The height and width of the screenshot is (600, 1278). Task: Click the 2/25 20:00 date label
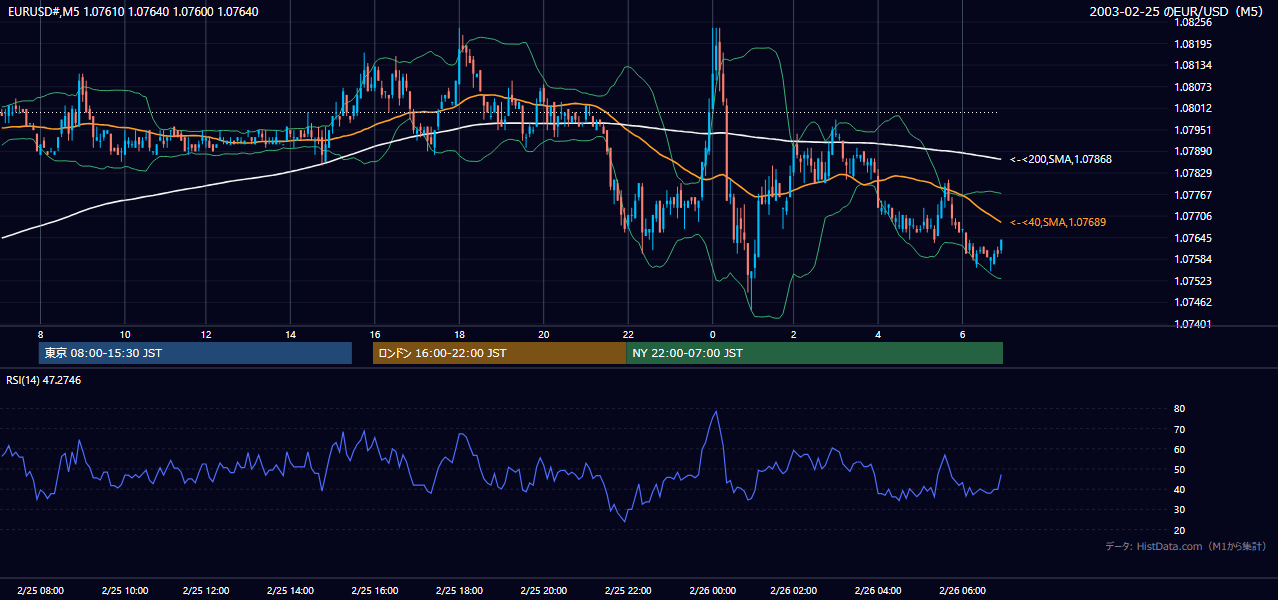(x=543, y=590)
